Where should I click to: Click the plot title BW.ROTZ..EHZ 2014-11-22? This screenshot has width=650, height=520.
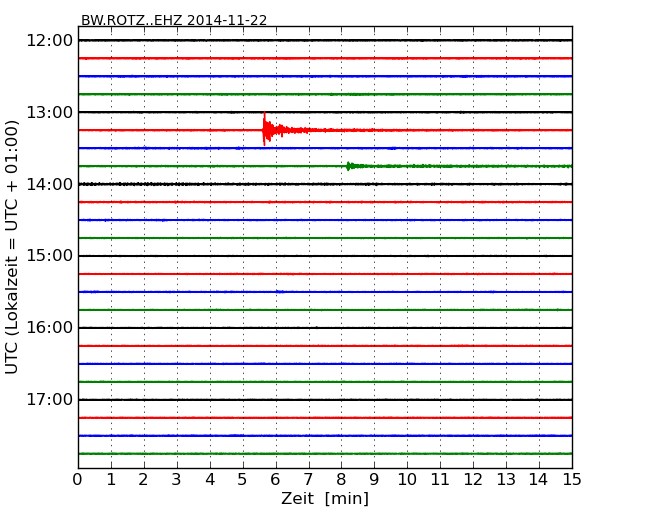[x=174, y=20]
